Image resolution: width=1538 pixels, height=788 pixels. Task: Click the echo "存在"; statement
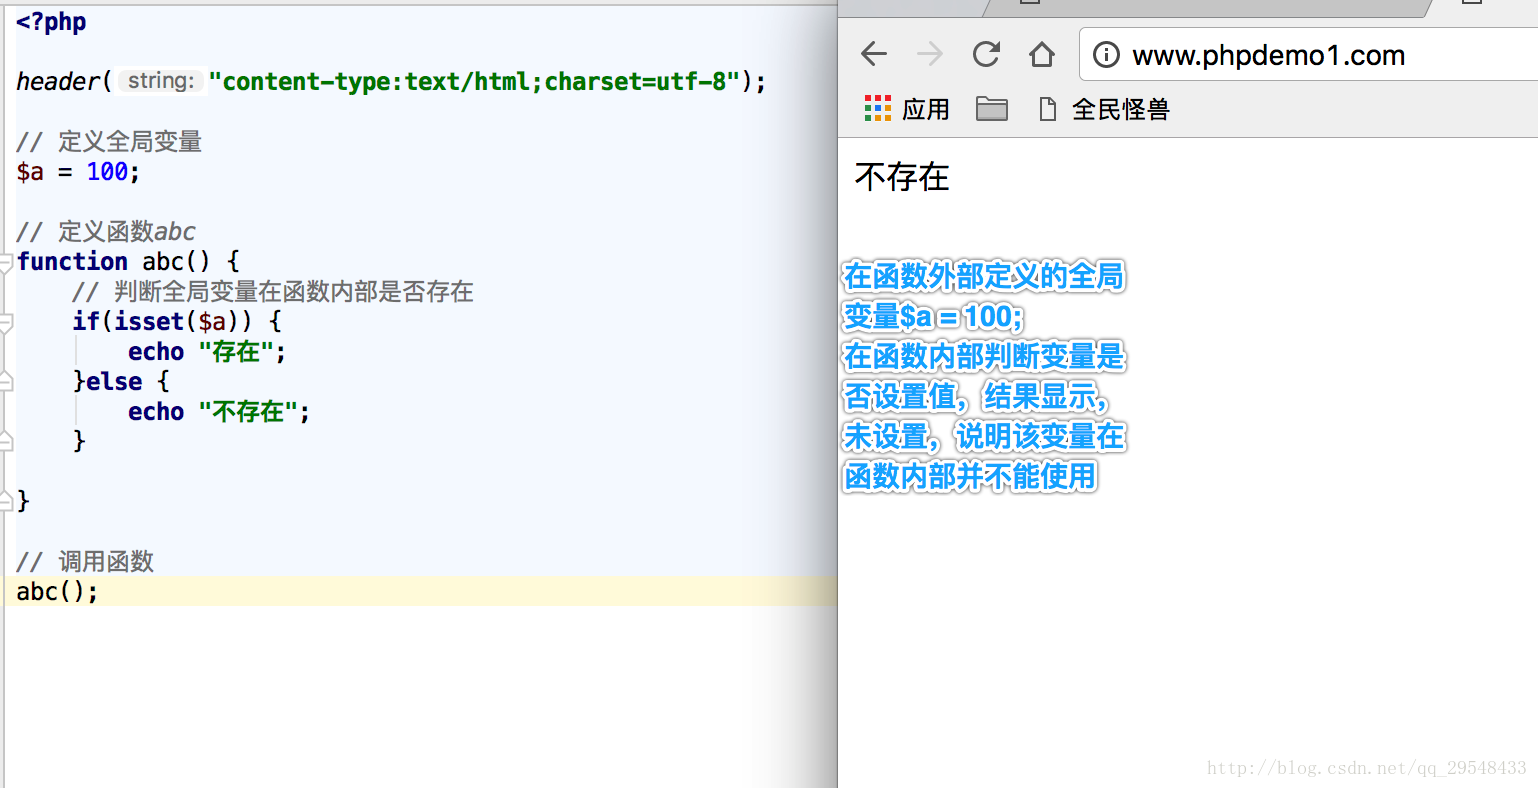click(x=207, y=352)
